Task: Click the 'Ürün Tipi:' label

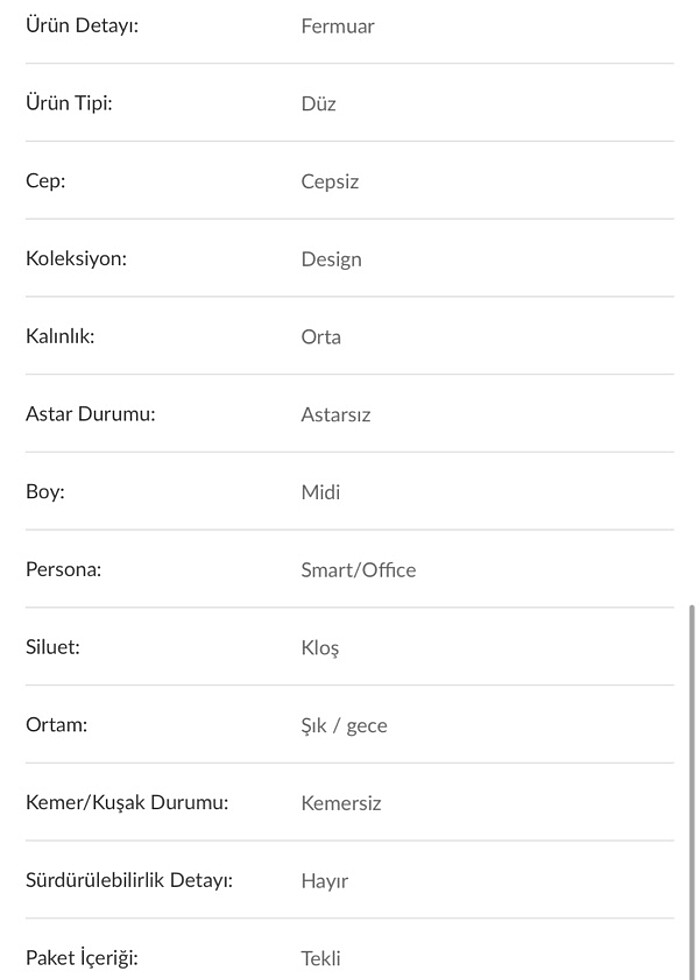Action: 69,103
